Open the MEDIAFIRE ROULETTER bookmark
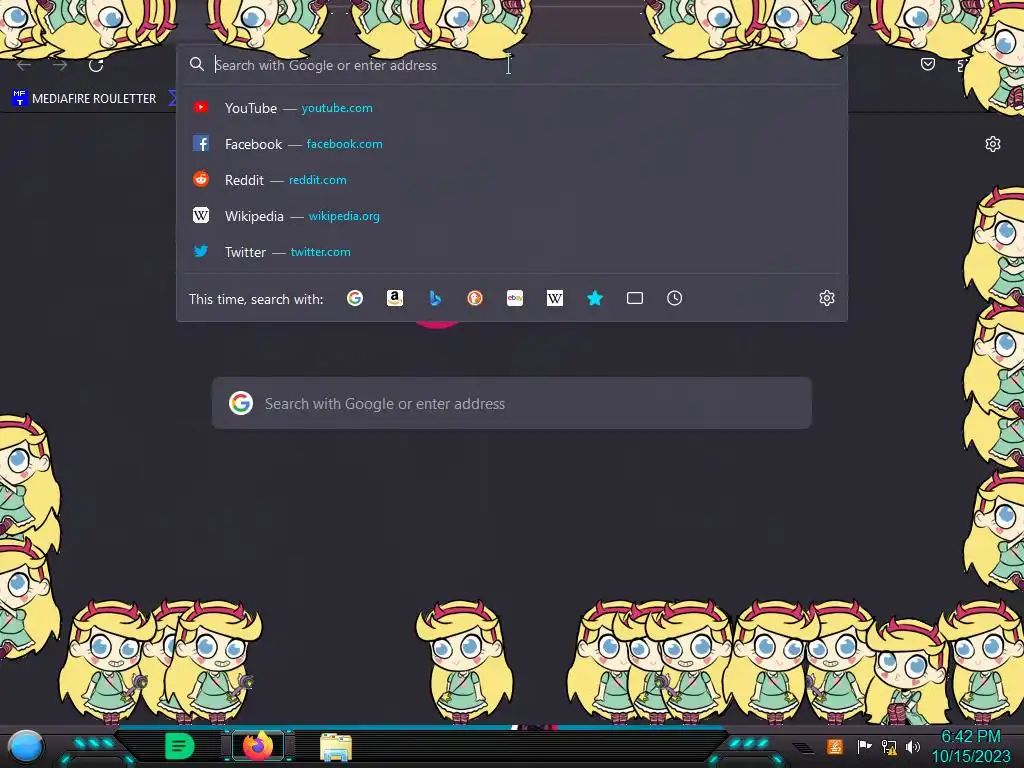The height and width of the screenshot is (768, 1024). click(x=84, y=99)
